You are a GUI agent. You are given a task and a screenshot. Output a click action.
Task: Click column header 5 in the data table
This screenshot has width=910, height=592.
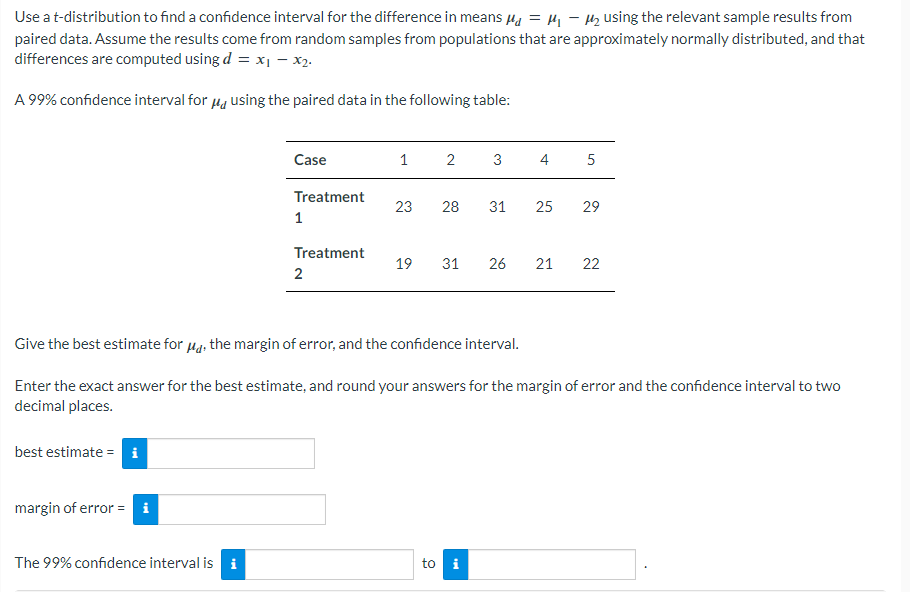click(591, 159)
